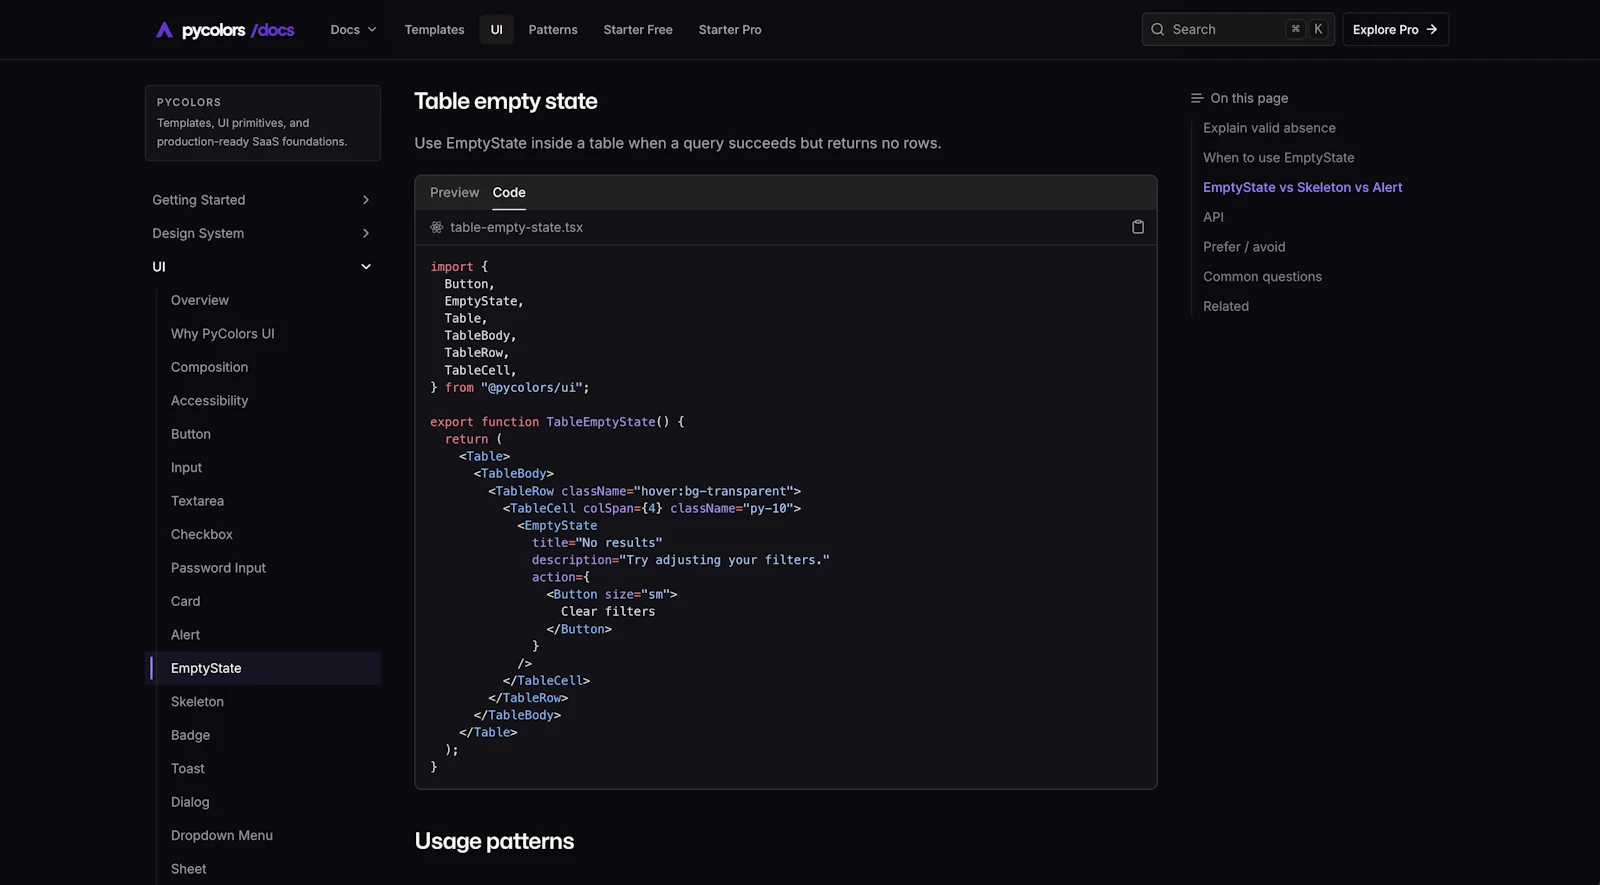Collapse the UI sidebar section
The width and height of the screenshot is (1600, 885).
(x=262, y=267)
